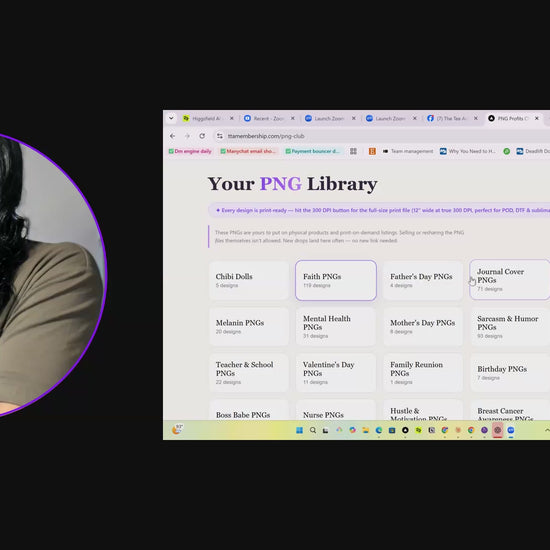Click the green circle icon bookmark
The height and width of the screenshot is (550, 550).
coord(507,151)
